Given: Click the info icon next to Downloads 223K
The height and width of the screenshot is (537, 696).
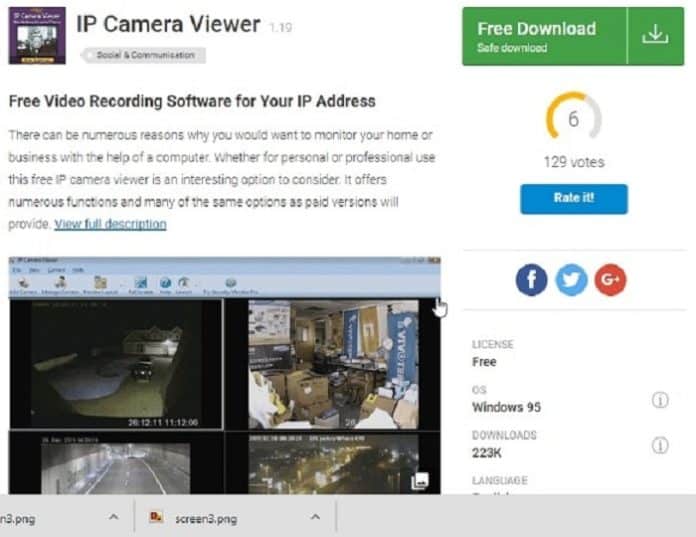Looking at the screenshot, I should pos(660,445).
